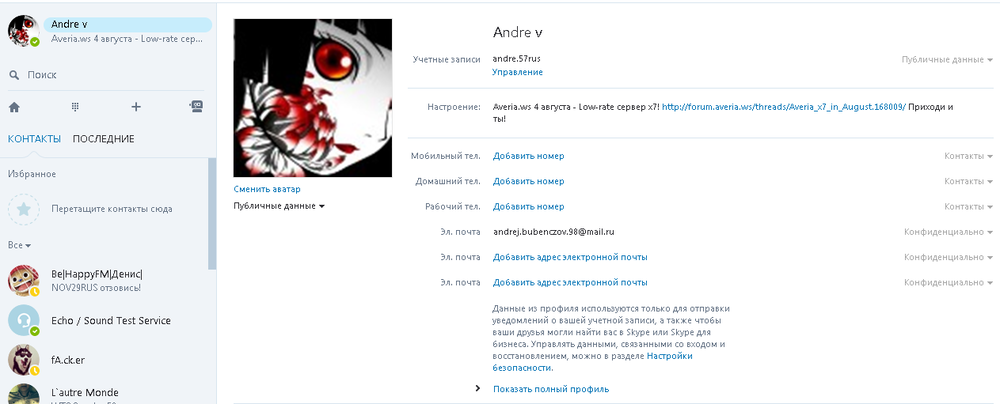Open the forum.averia.ws thread link
This screenshot has width=1000, height=404.
pyautogui.click(x=783, y=107)
